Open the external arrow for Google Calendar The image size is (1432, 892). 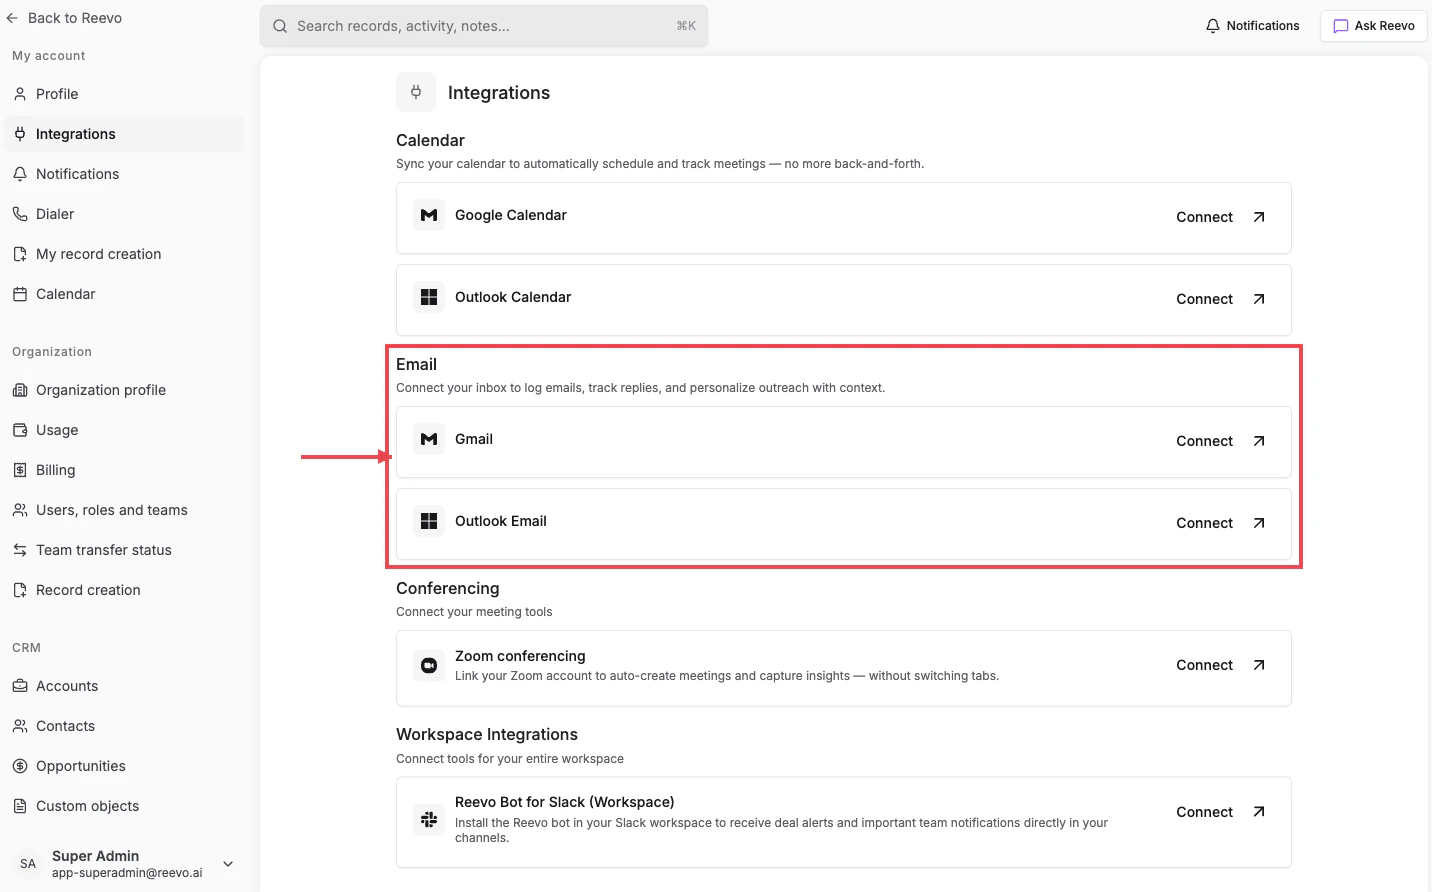[1259, 217]
